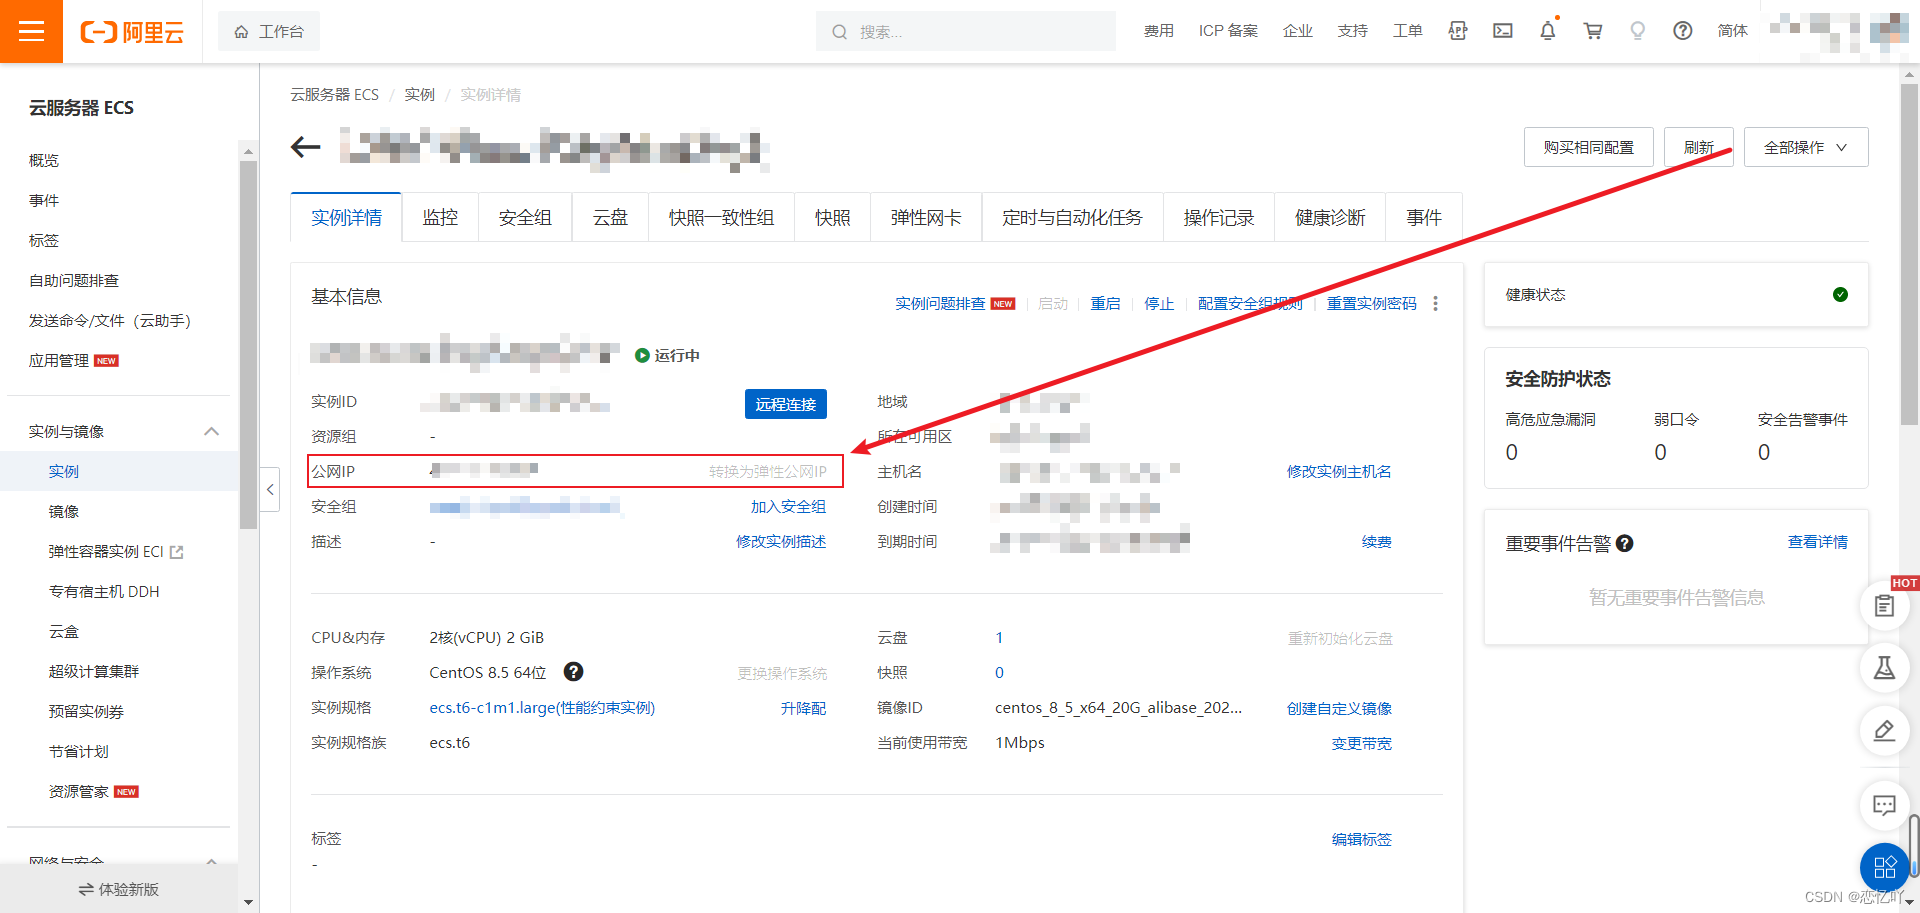
Task: Focus the top search field
Action: point(966,31)
